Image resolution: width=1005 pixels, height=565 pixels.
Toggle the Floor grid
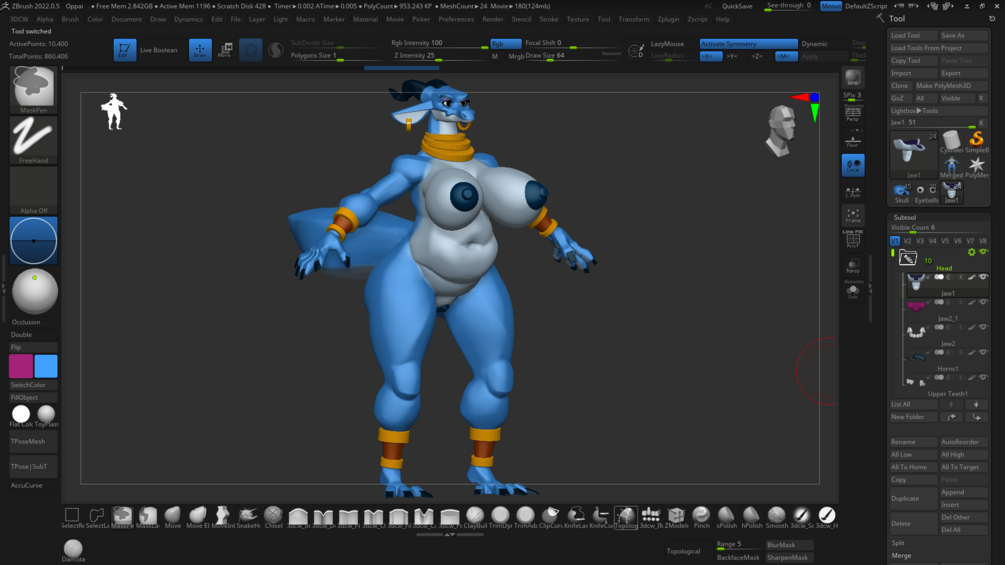tap(852, 140)
